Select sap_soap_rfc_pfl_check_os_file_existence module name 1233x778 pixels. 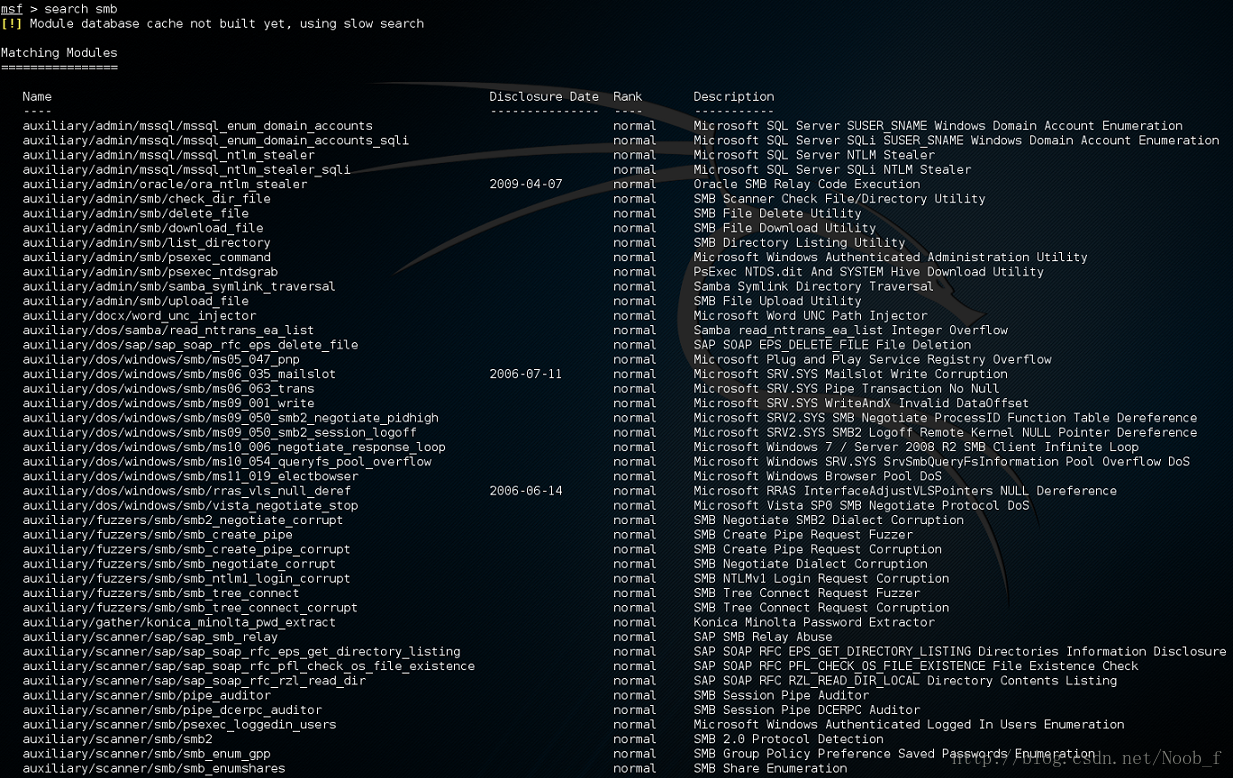click(x=249, y=666)
